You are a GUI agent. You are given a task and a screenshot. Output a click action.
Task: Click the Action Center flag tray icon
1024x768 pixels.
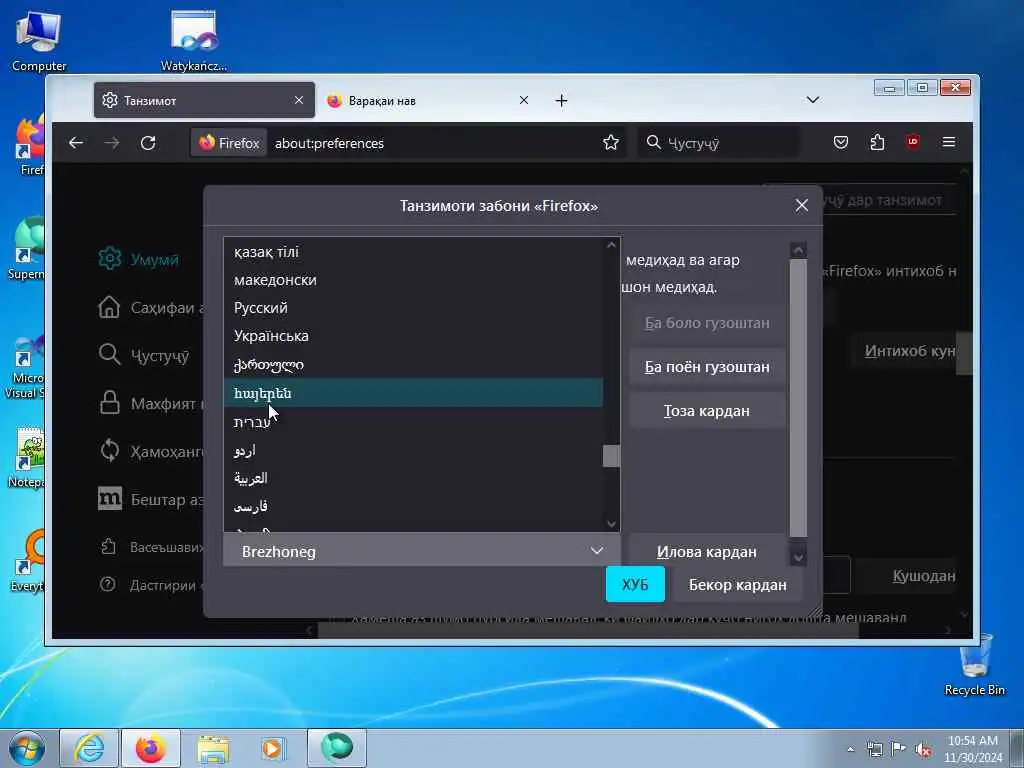(899, 750)
